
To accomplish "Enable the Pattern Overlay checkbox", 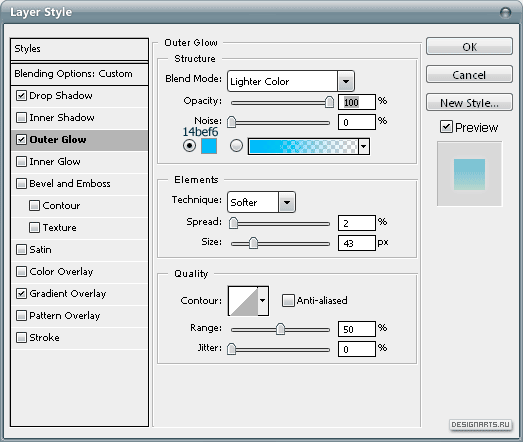I will click(x=21, y=316).
